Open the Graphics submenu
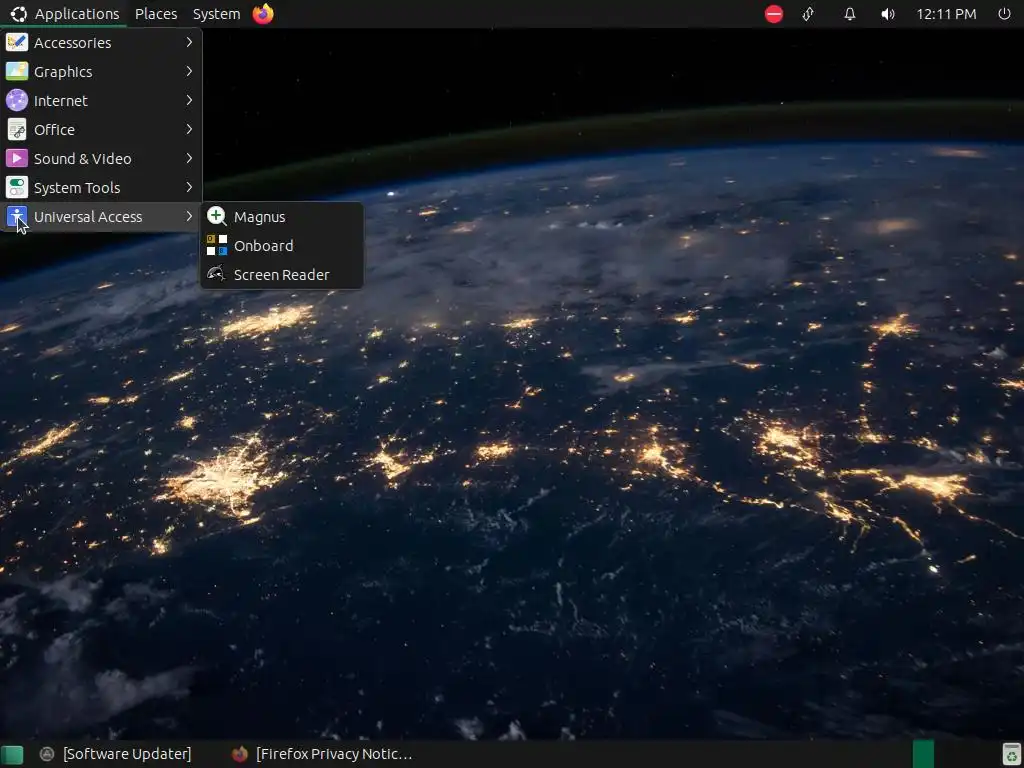The image size is (1024, 768). point(101,71)
